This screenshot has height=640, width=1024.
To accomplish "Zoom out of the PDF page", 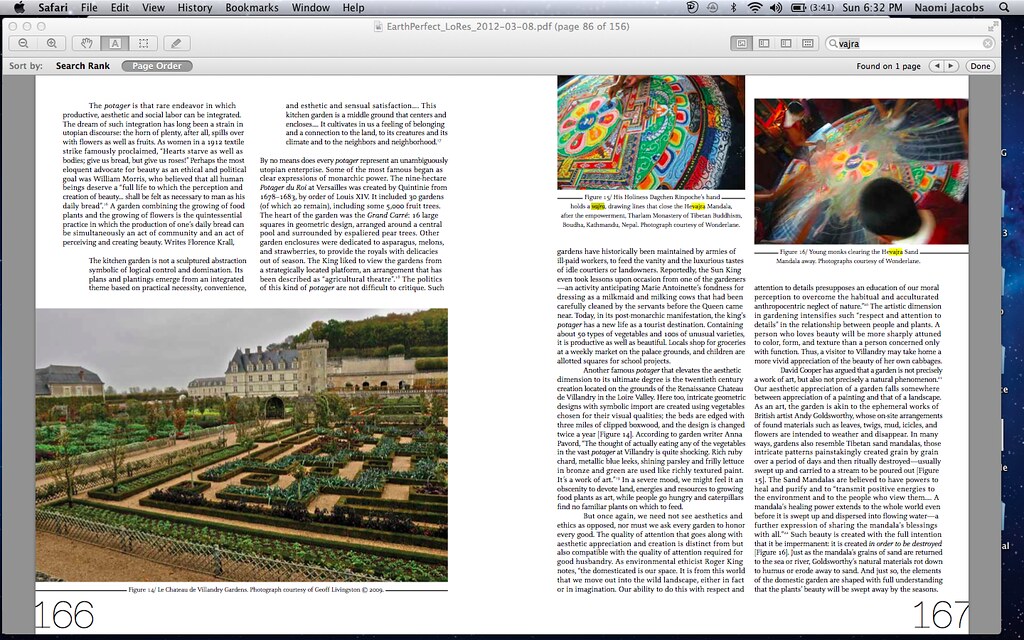I will point(24,44).
